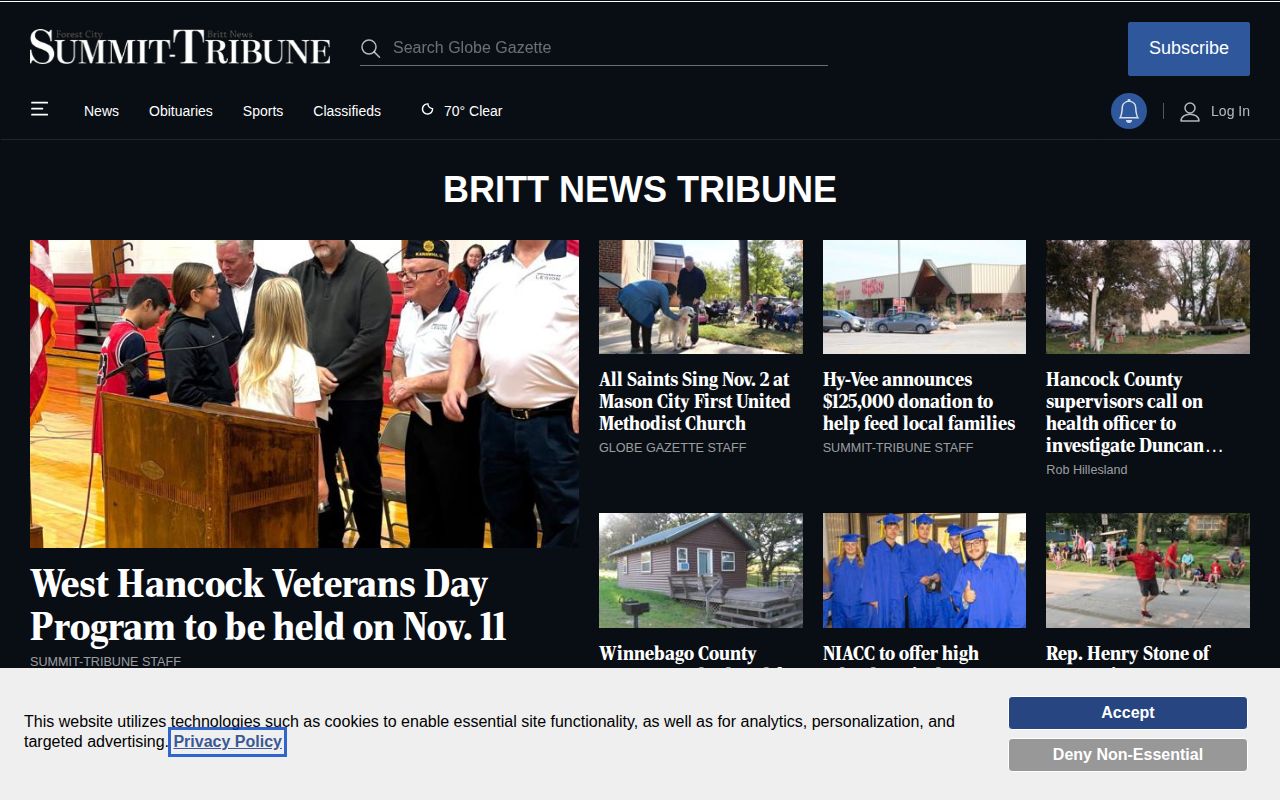The height and width of the screenshot is (800, 1280).
Task: Click SUMMIT-TRIBUNE STAFF byline under Hy-Vee article
Action: click(898, 448)
